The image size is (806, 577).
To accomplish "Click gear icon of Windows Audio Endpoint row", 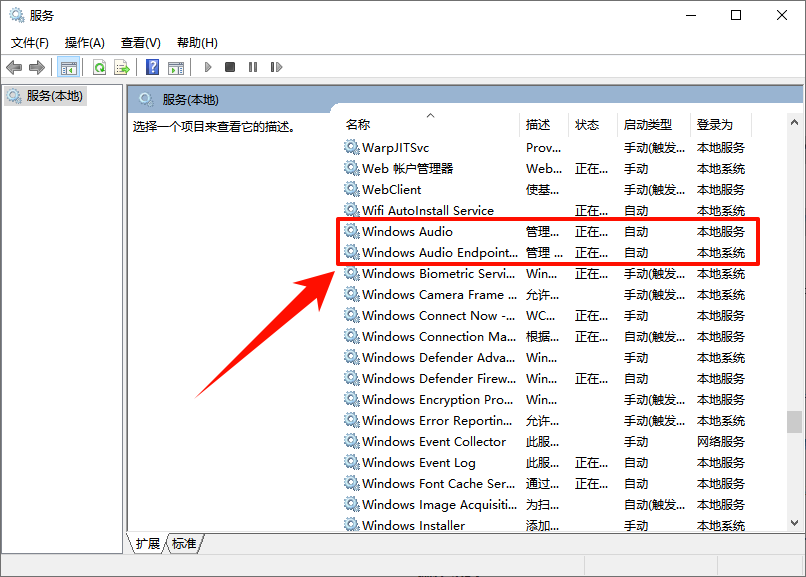I will (352, 253).
